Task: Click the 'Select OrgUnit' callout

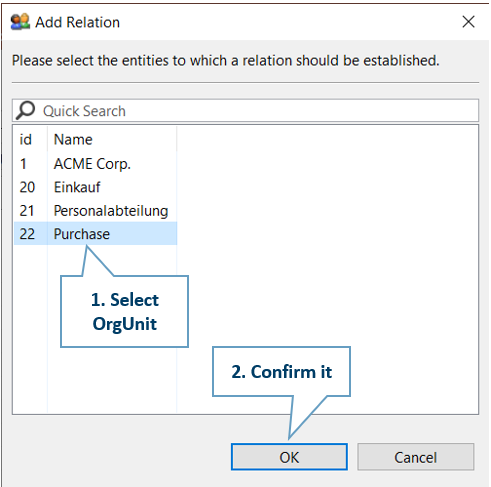Action: click(x=124, y=311)
